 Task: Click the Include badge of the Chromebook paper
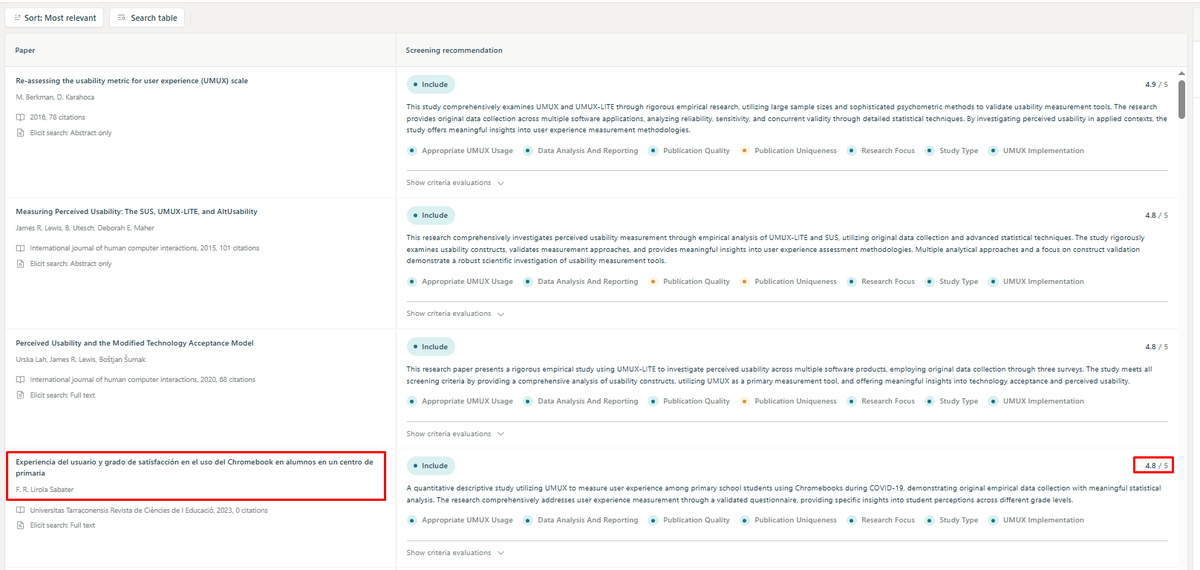pyautogui.click(x=430, y=465)
